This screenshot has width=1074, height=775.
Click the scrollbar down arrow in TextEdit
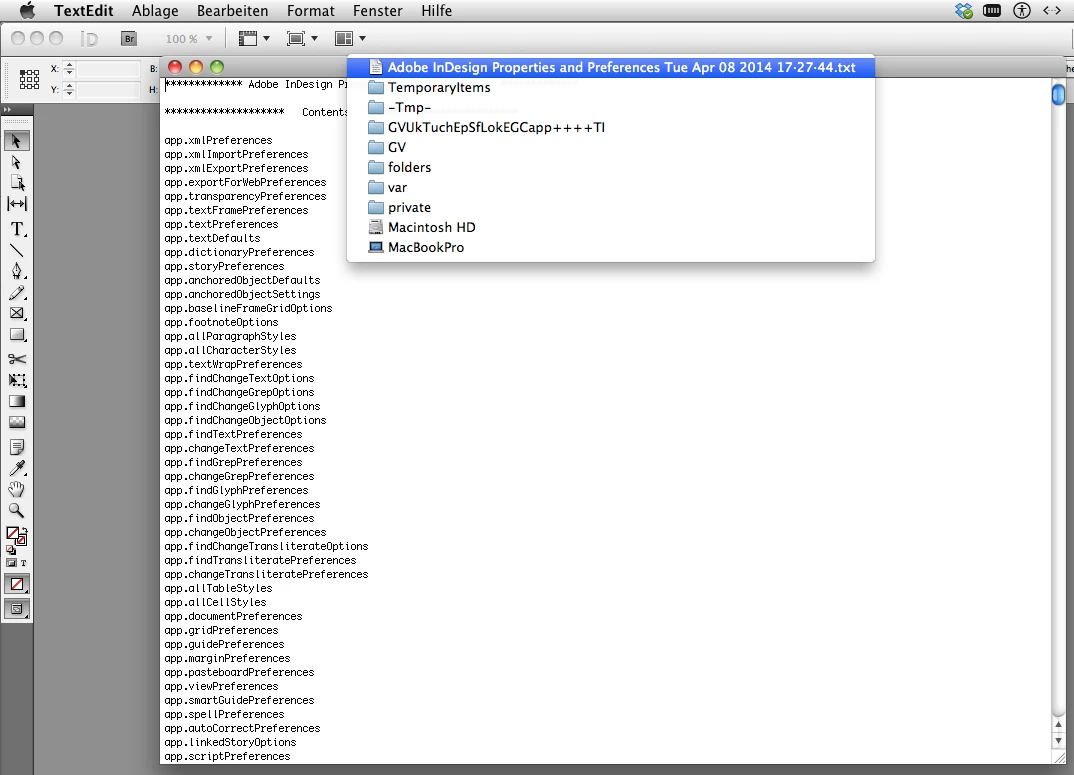click(1058, 741)
